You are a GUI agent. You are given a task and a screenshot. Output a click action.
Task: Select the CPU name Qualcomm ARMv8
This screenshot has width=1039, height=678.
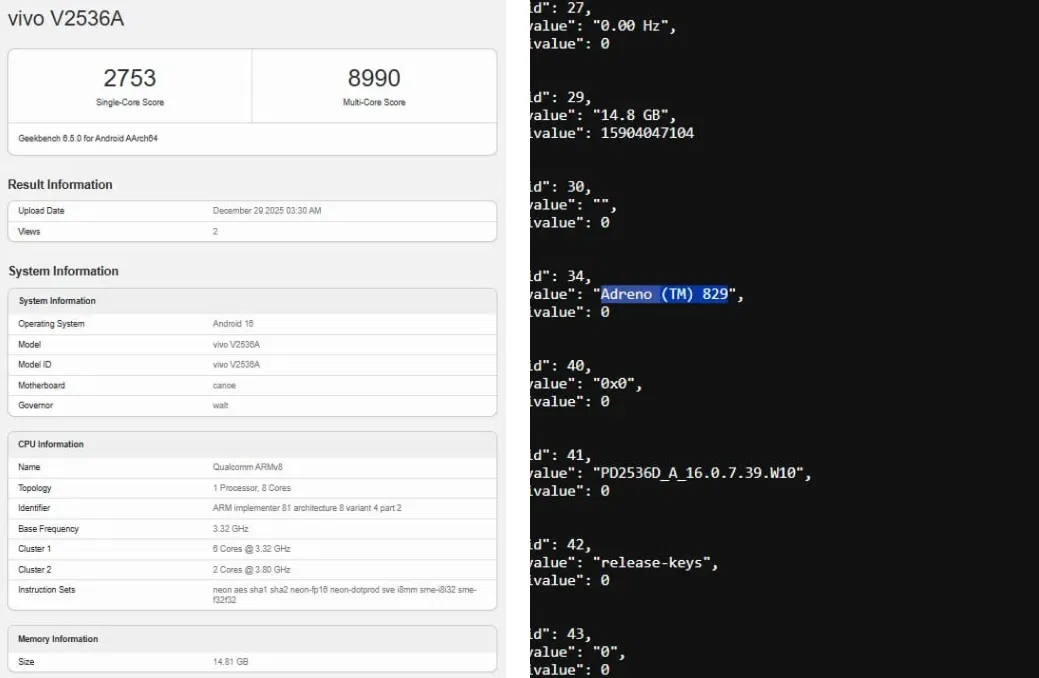(x=248, y=467)
